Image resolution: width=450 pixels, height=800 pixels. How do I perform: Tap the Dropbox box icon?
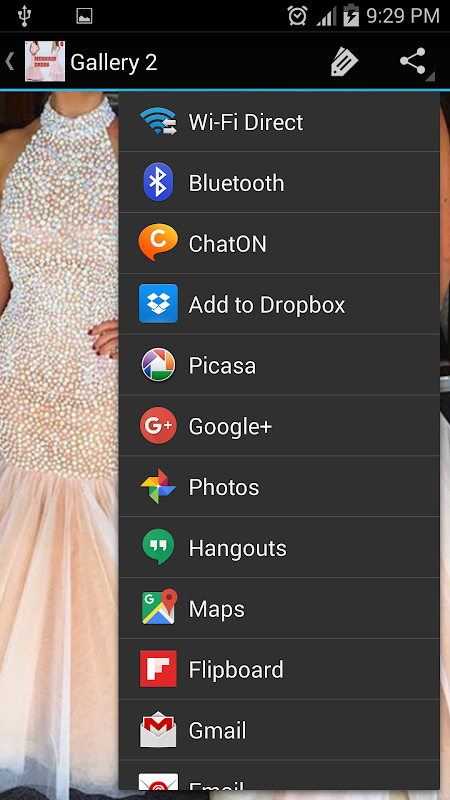click(x=158, y=304)
